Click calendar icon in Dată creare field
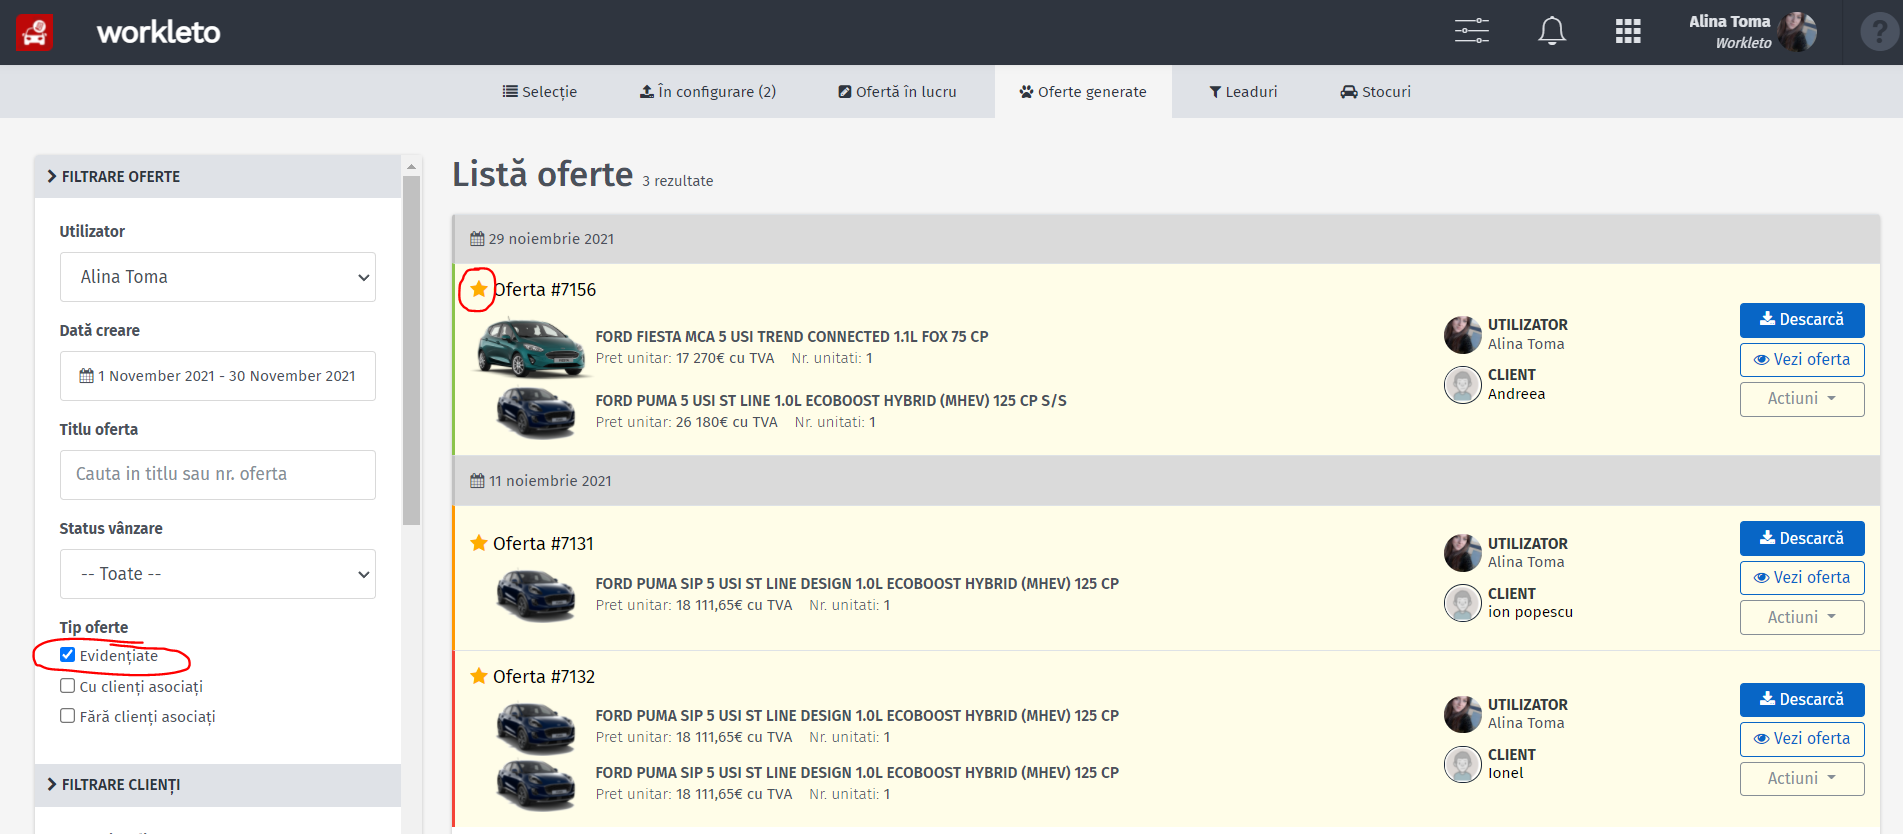Screen dimensions: 1903x834 (x=86, y=376)
